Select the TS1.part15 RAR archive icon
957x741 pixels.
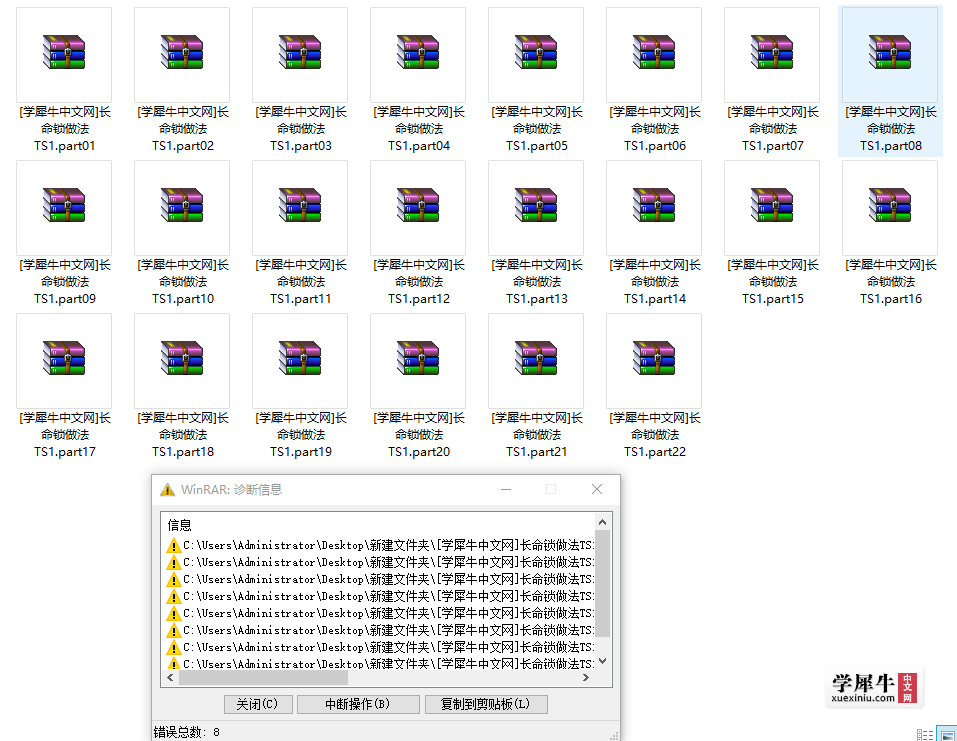(772, 204)
